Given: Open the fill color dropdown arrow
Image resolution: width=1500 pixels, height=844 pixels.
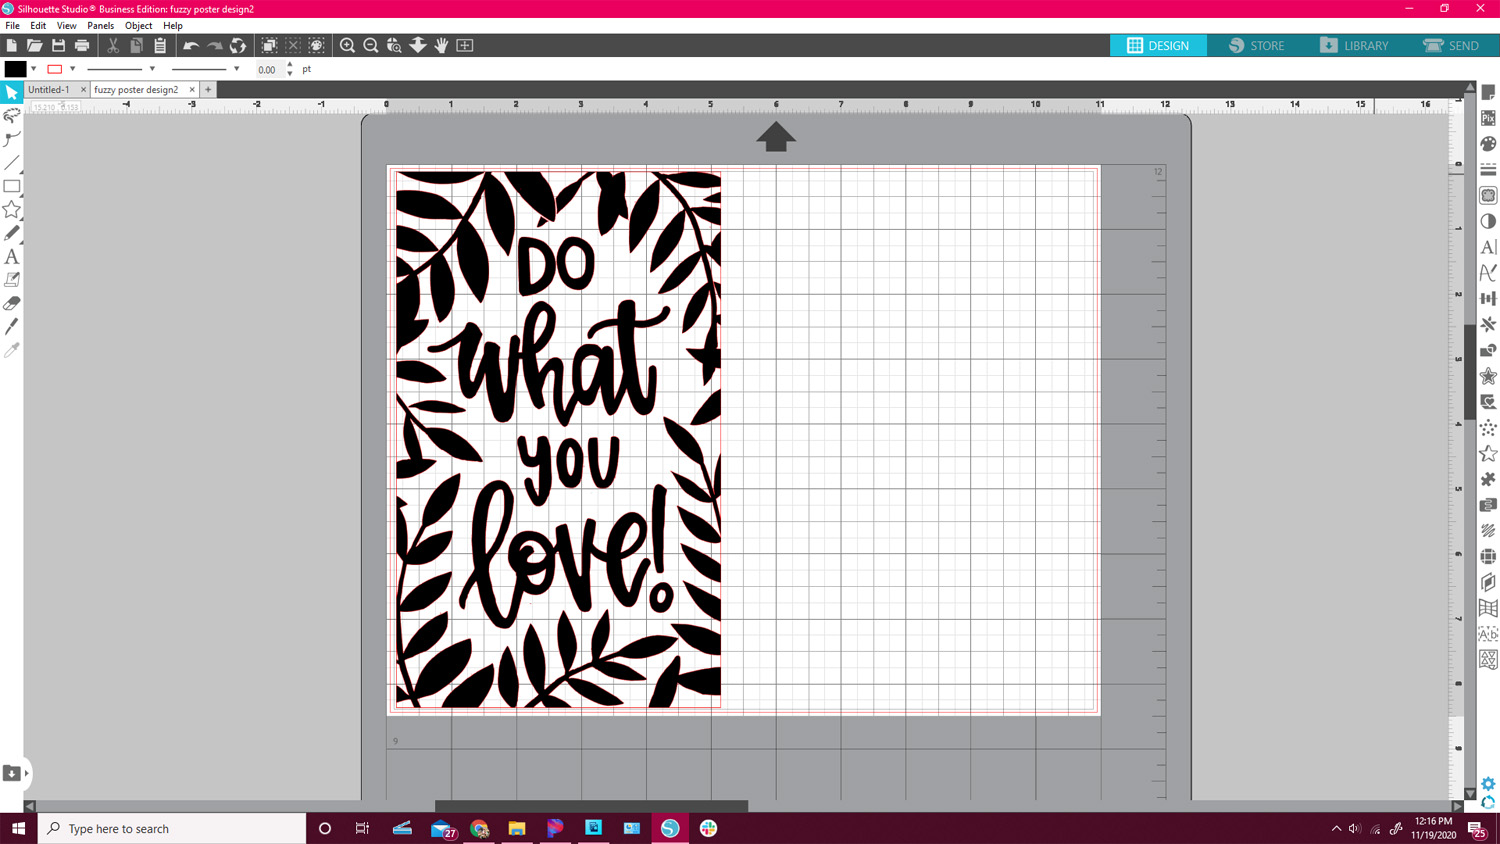Looking at the screenshot, I should [34, 69].
